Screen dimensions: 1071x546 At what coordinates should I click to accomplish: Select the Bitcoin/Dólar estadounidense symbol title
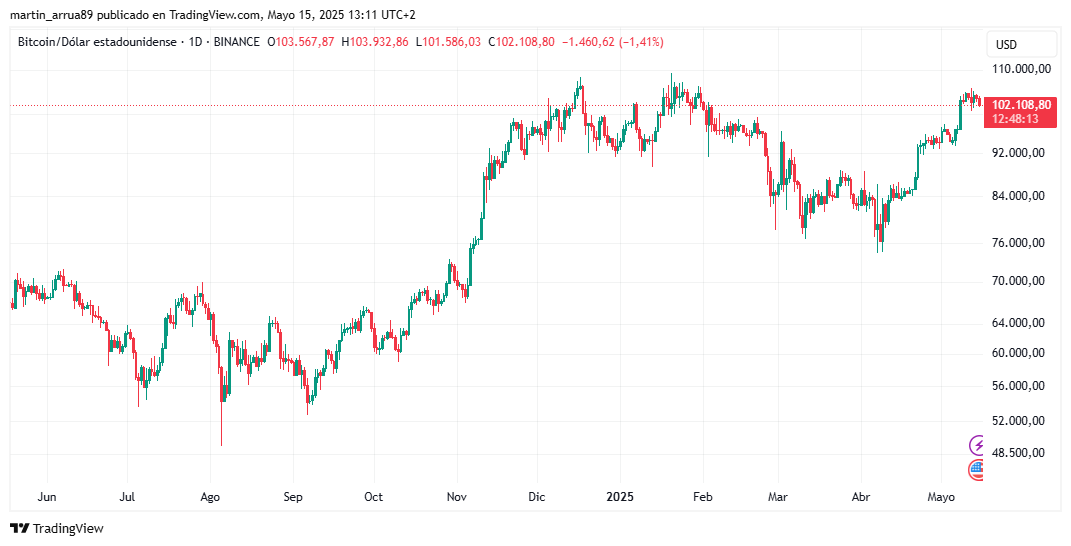click(x=96, y=42)
